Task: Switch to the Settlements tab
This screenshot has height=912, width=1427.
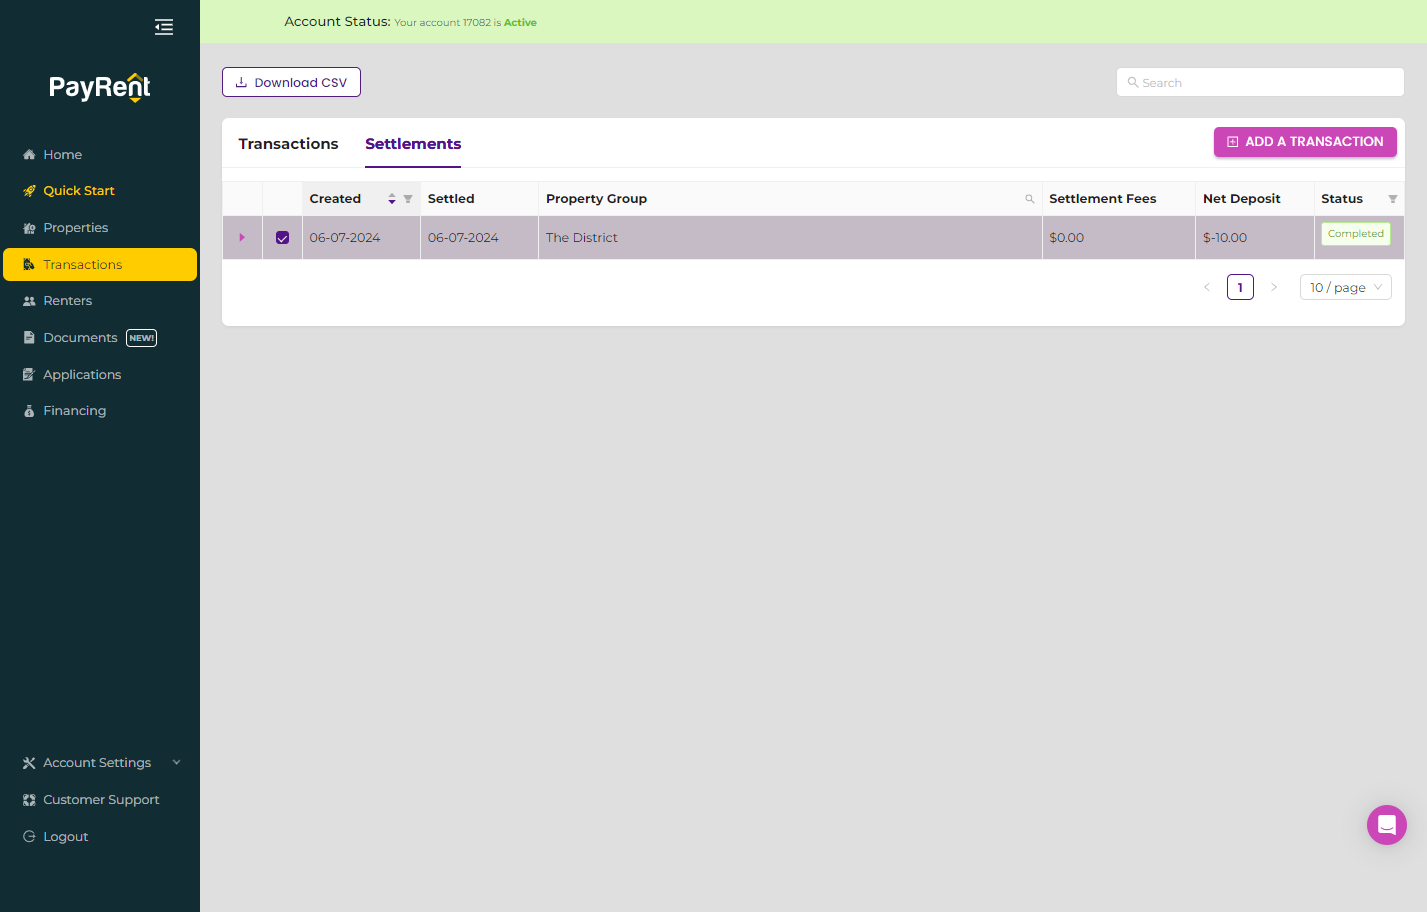Action: click(413, 144)
